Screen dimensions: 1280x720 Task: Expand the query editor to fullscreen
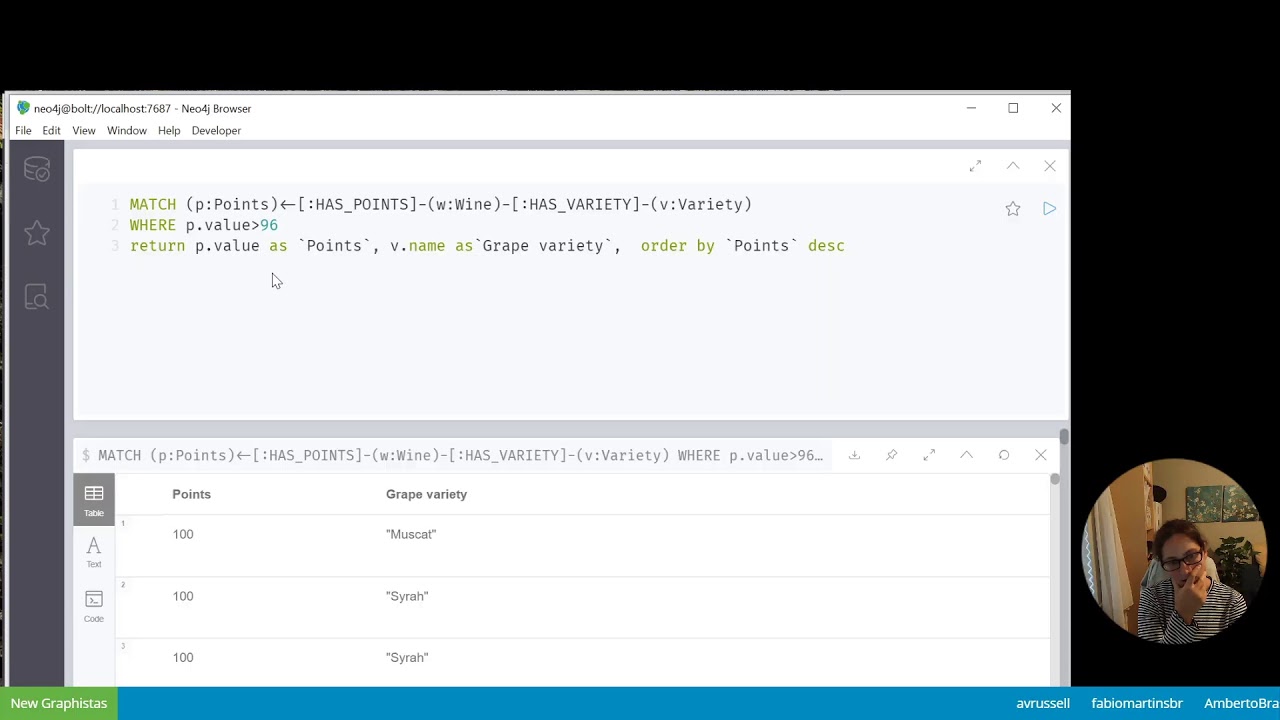(x=975, y=166)
